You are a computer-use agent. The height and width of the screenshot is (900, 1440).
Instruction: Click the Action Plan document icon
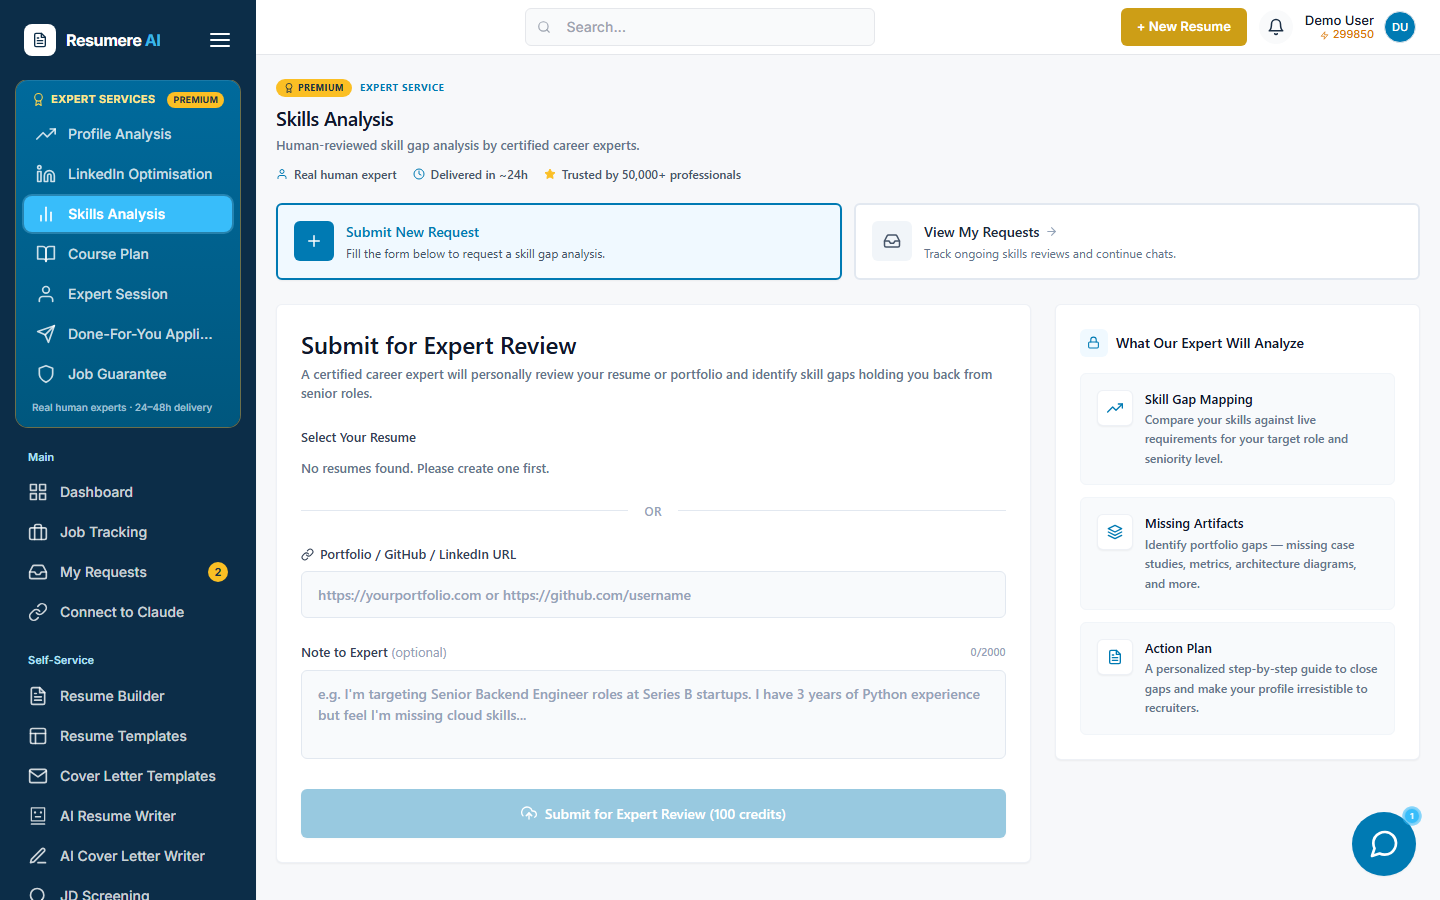click(1115, 657)
